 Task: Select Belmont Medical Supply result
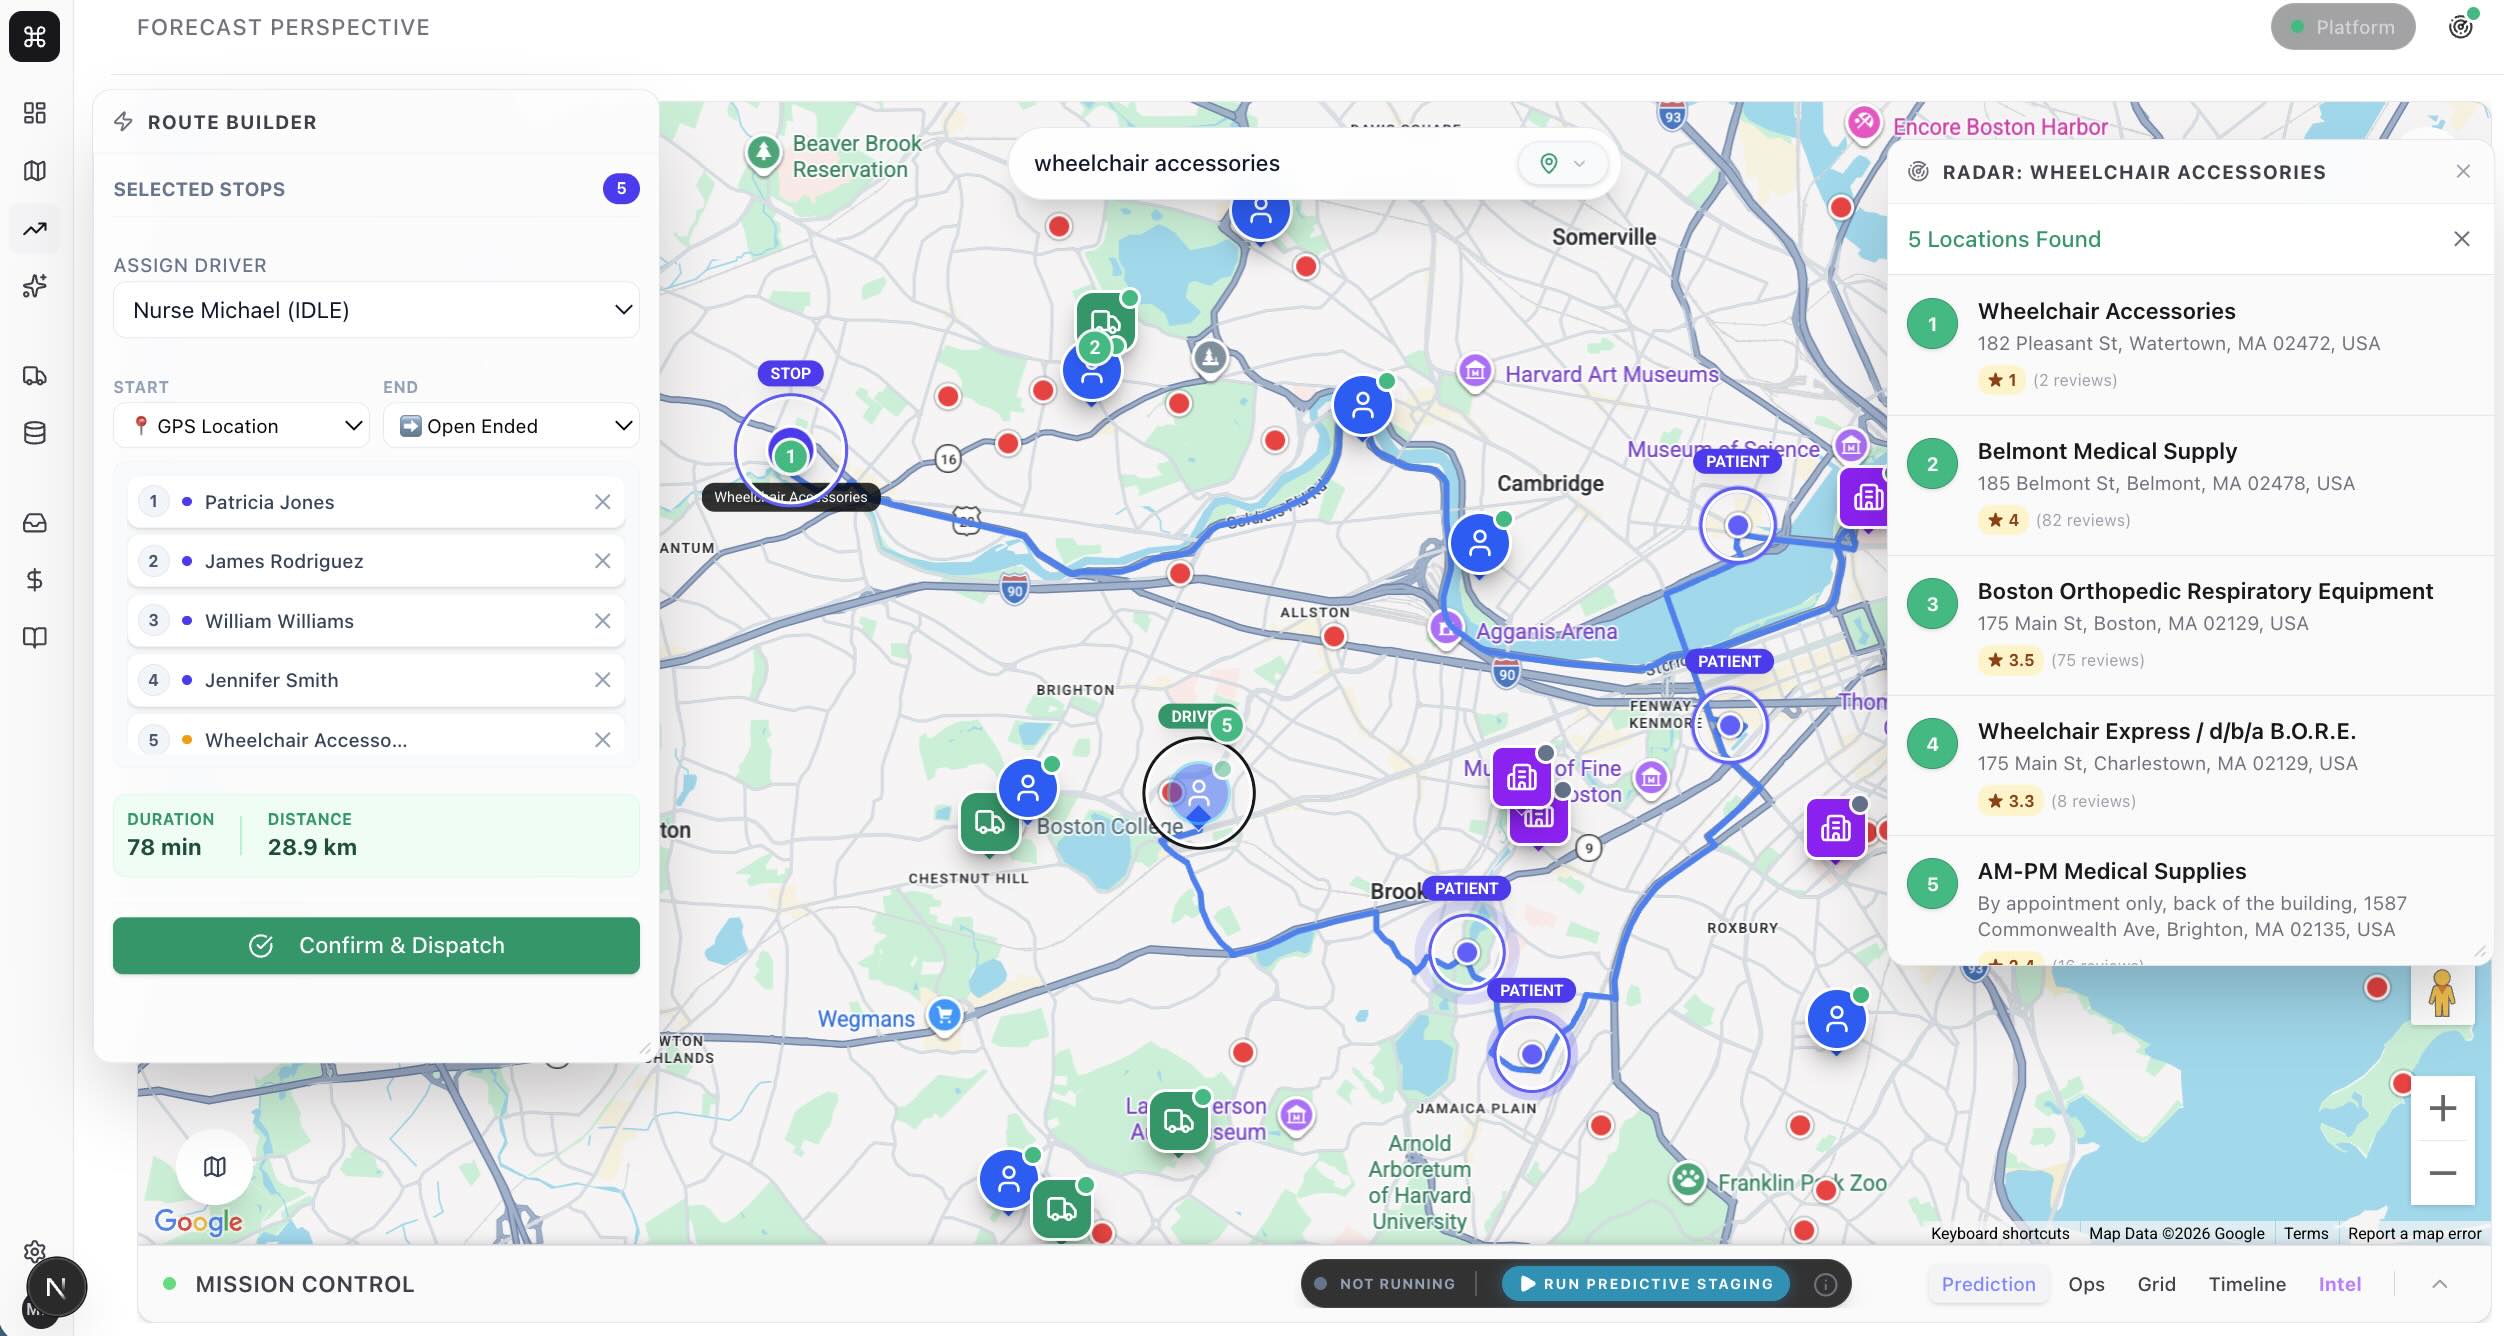(x=2190, y=485)
